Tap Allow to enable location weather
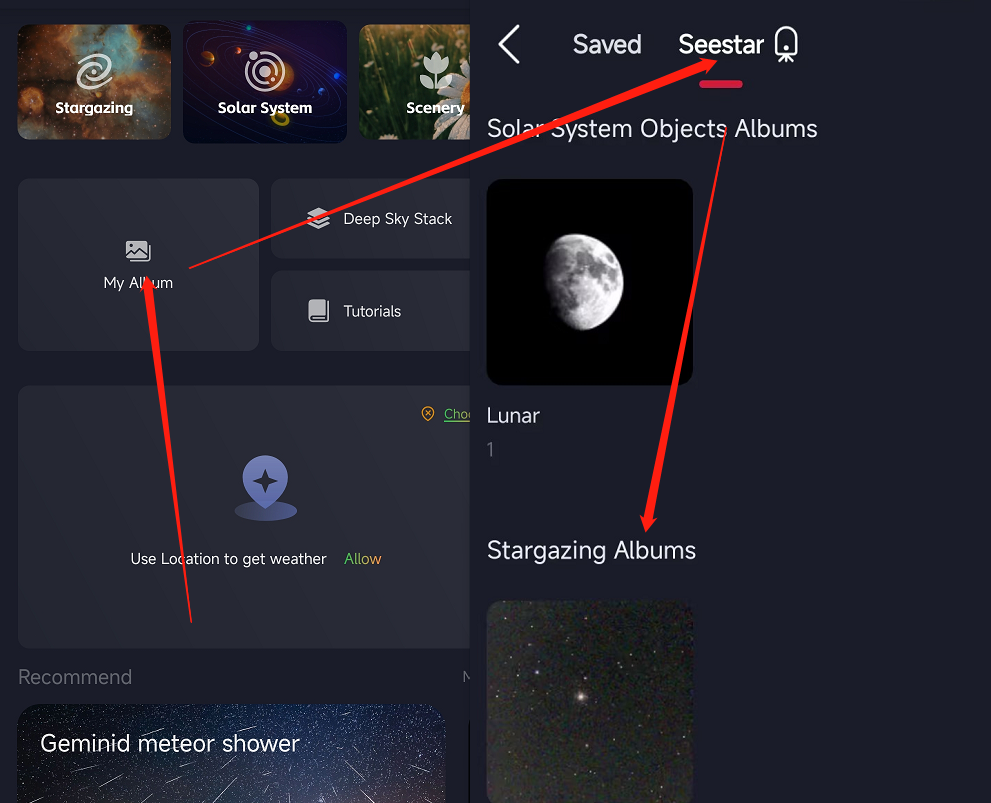The width and height of the screenshot is (991, 803). pos(363,558)
